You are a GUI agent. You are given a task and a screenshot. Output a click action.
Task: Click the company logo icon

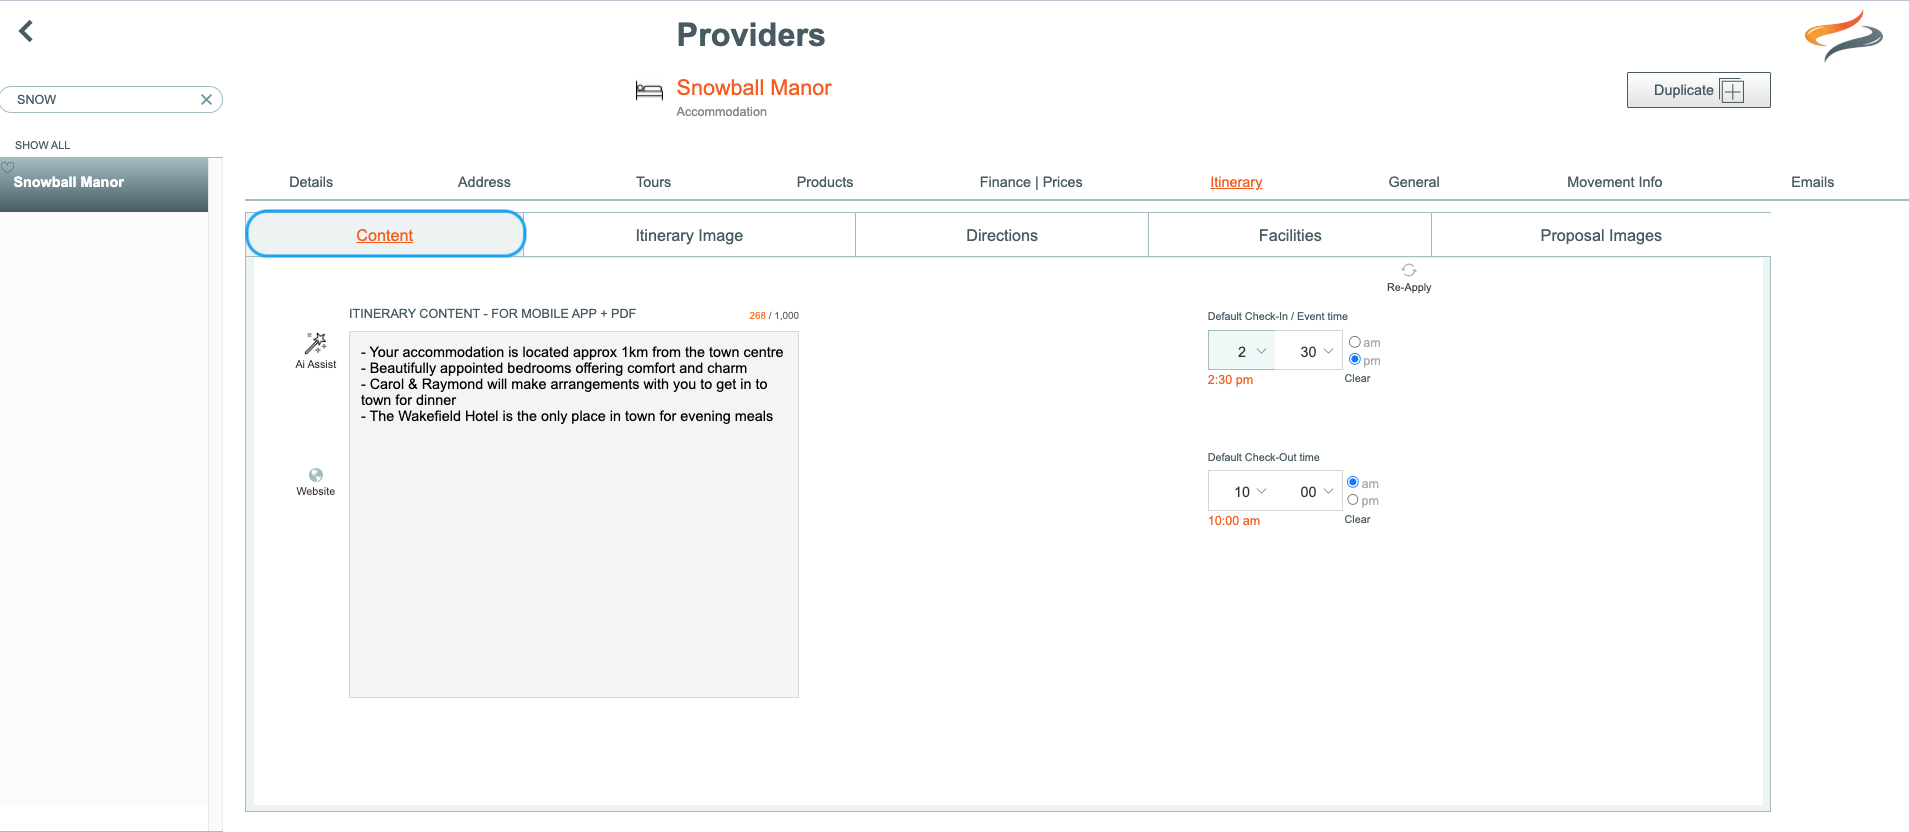[1843, 36]
